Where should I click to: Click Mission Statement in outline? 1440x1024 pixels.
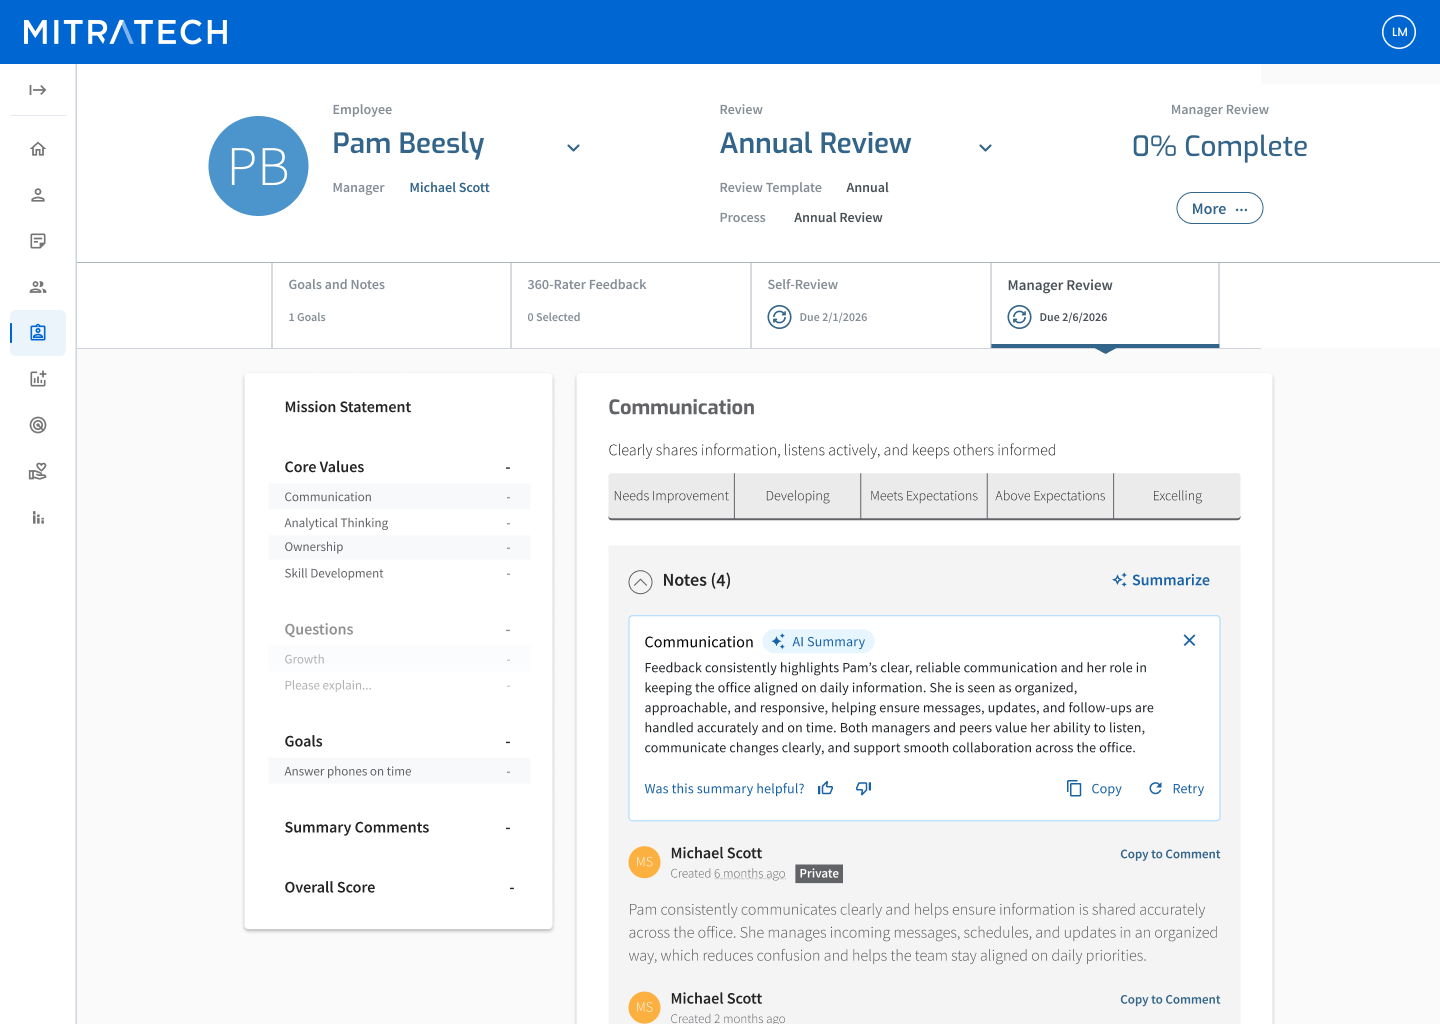pyautogui.click(x=348, y=407)
